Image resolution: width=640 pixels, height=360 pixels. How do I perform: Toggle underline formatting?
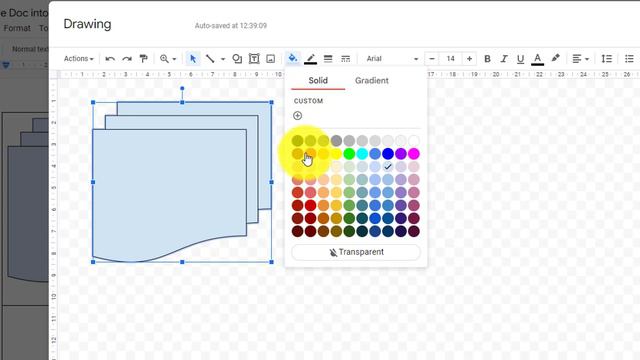[x=520, y=59]
